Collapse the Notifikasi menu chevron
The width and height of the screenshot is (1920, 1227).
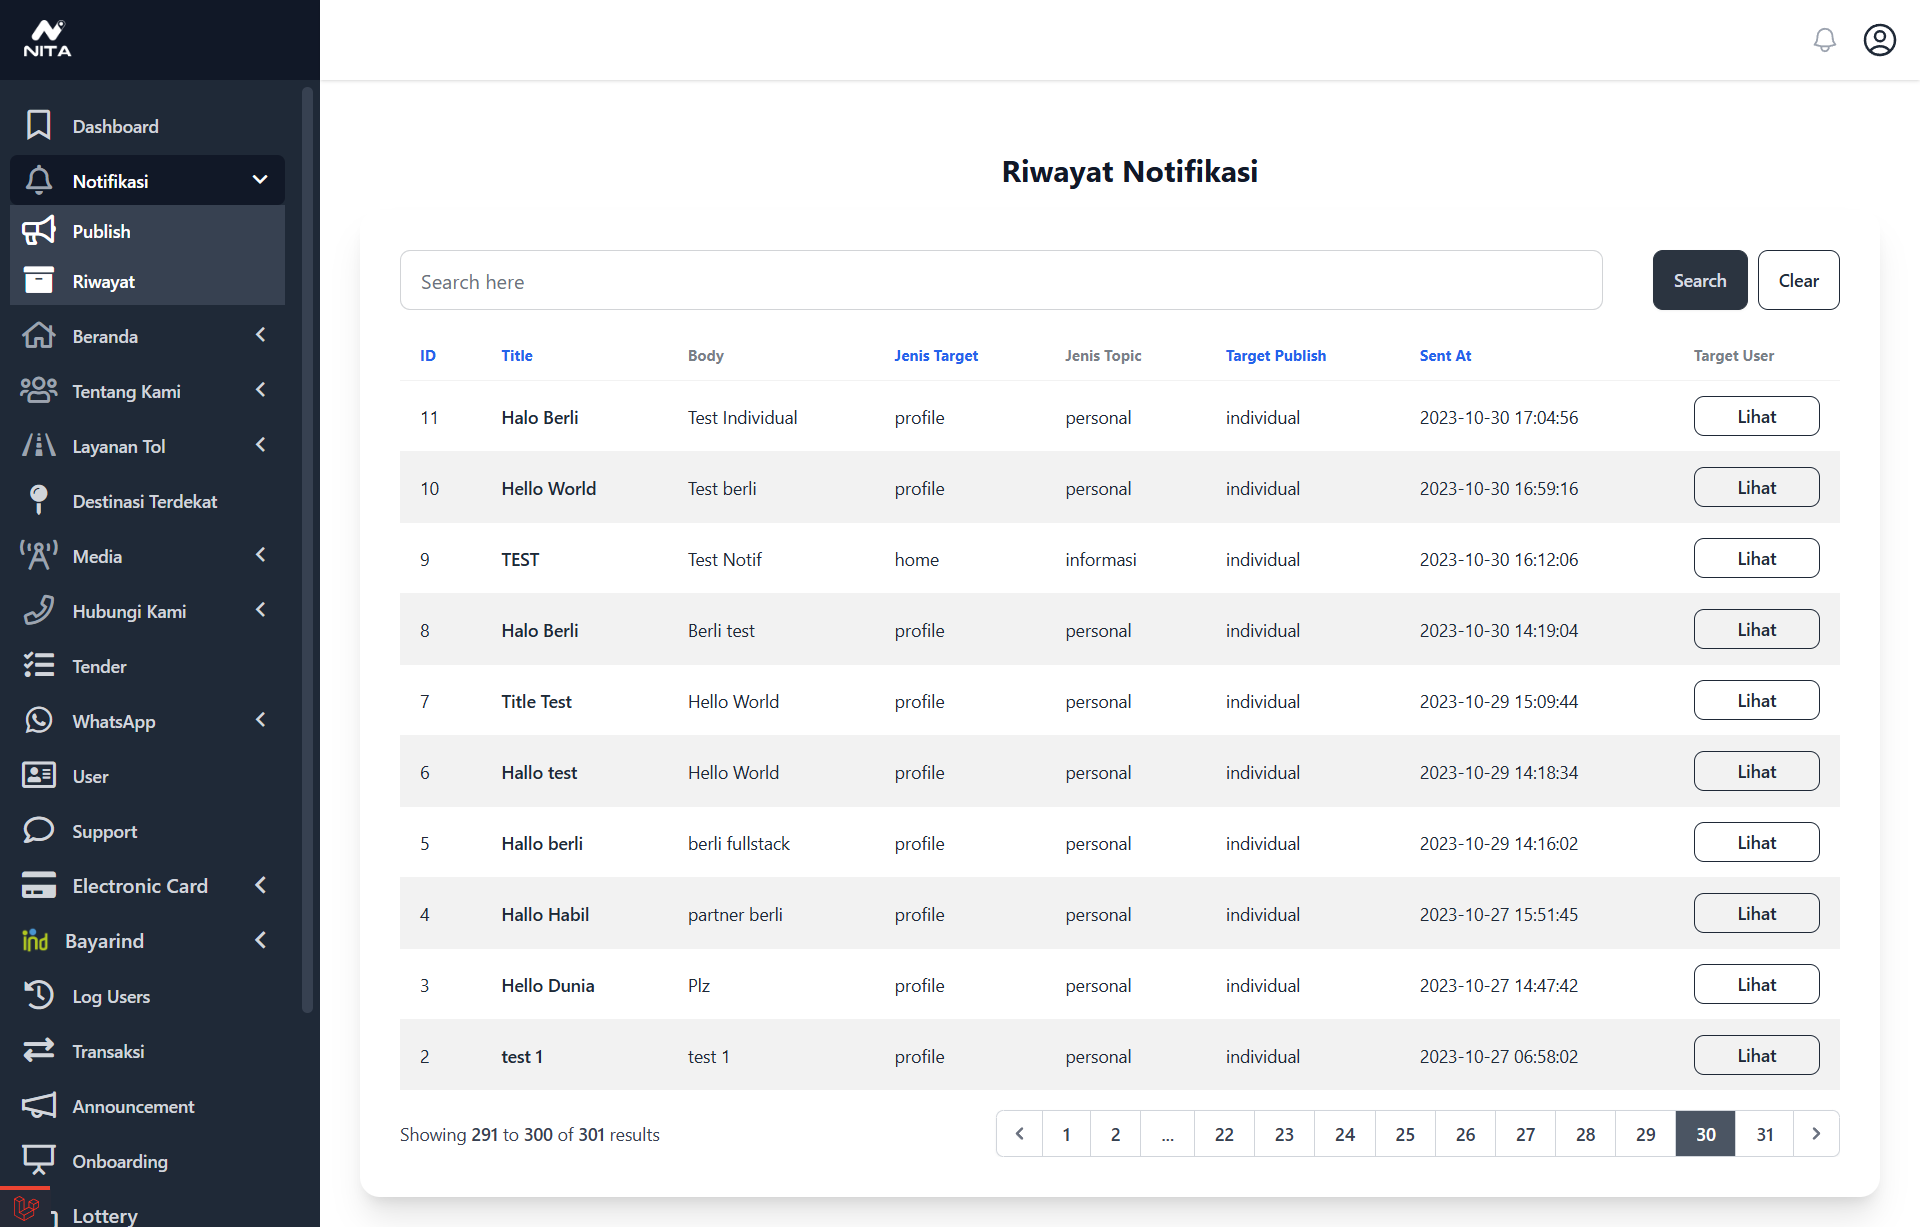tap(260, 180)
